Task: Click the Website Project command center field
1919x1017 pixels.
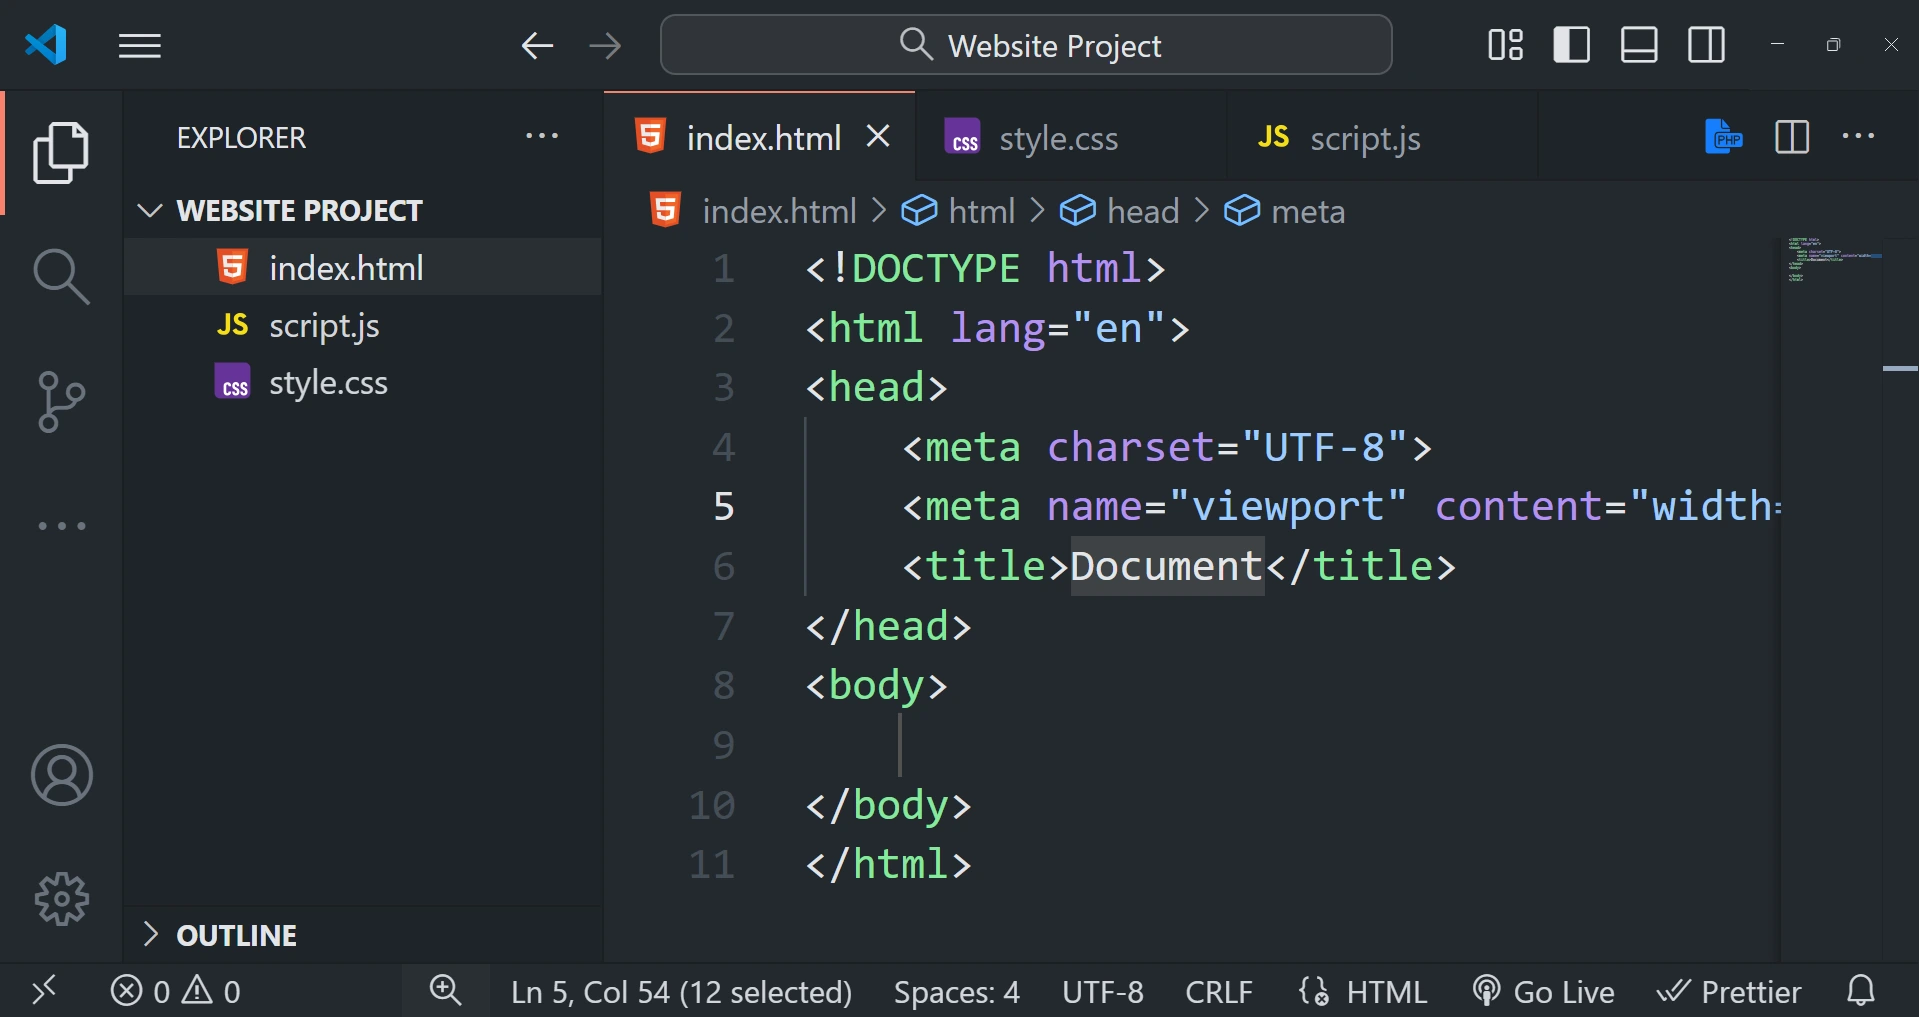Action: [x=1025, y=44]
